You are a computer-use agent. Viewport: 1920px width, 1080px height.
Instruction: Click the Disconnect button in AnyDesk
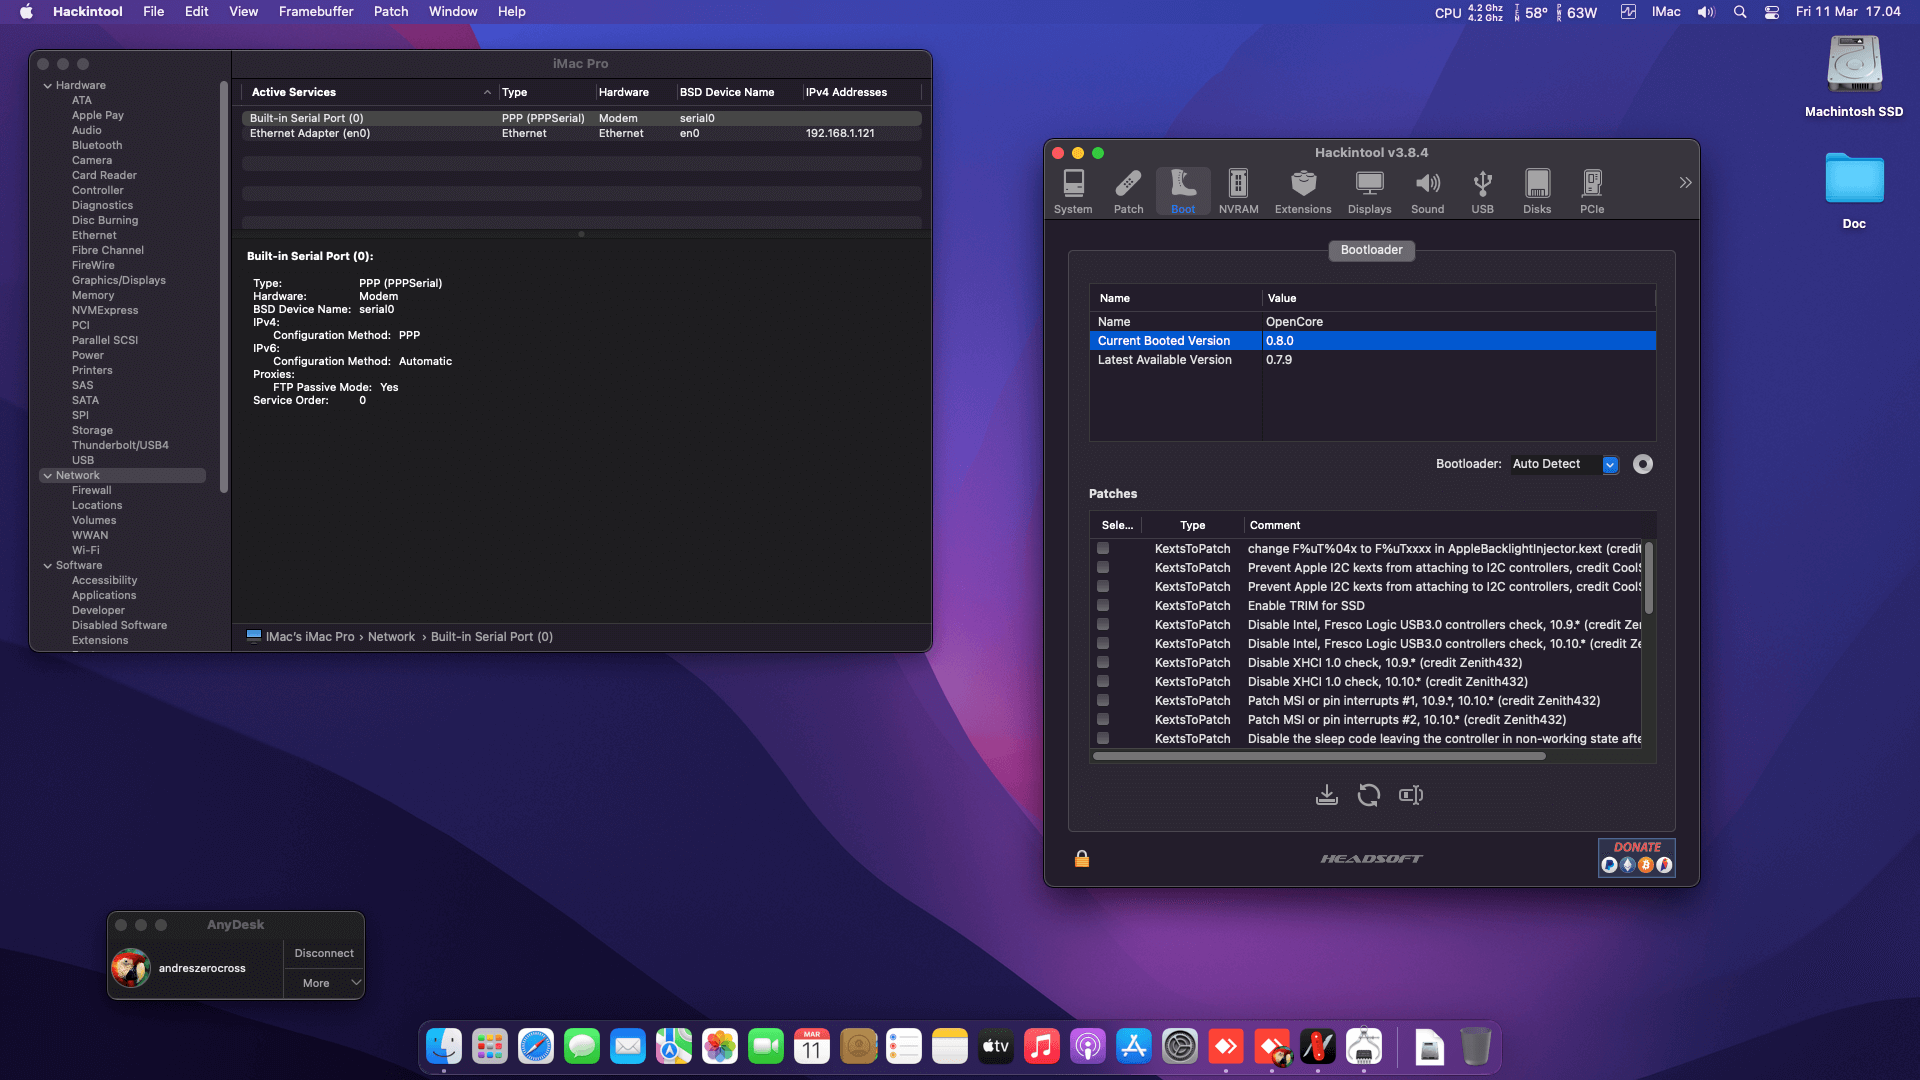coord(324,953)
